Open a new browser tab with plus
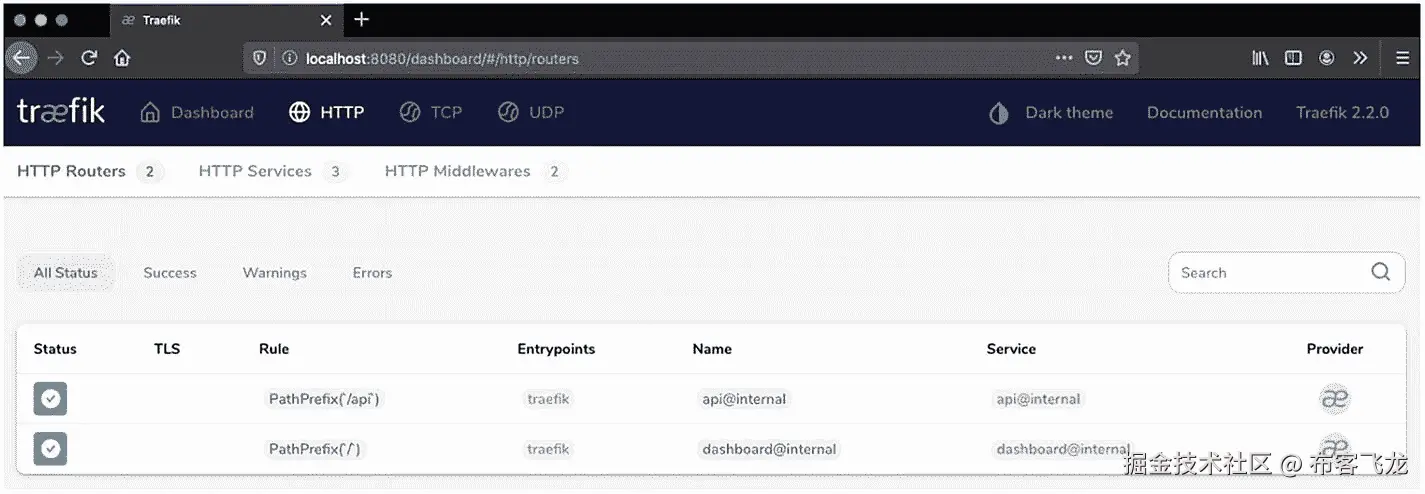Viewport: 1425px width, 494px height. [x=362, y=19]
